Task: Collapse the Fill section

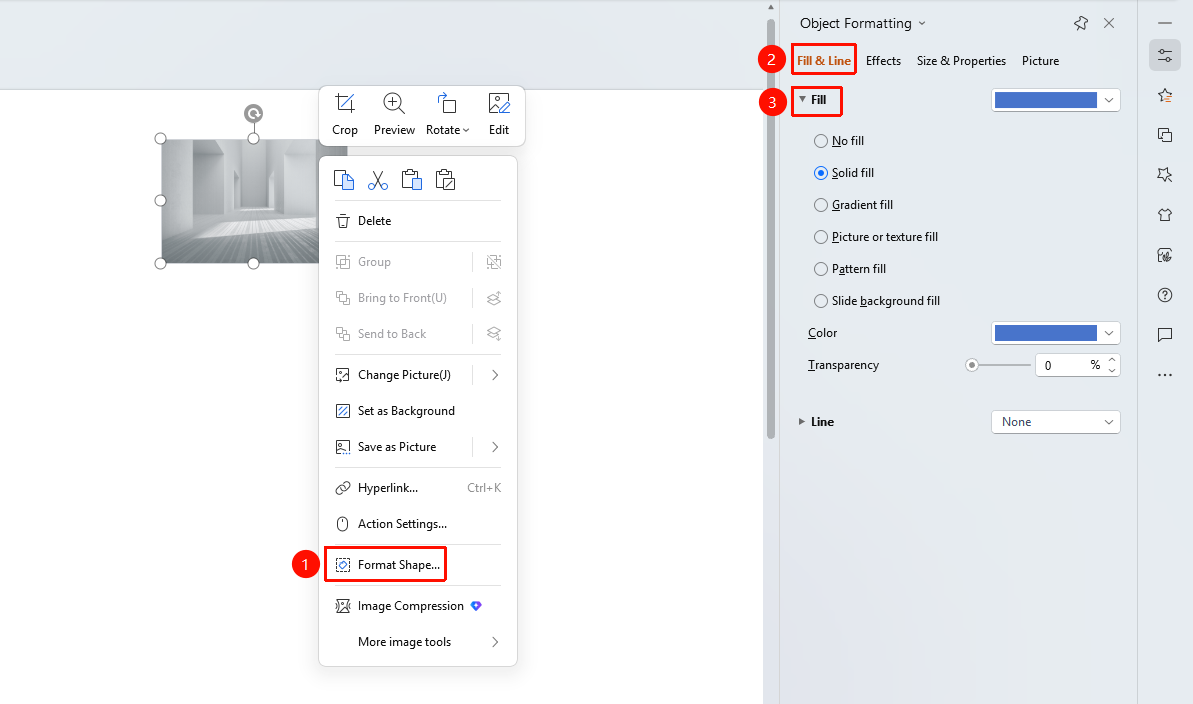Action: coord(802,100)
